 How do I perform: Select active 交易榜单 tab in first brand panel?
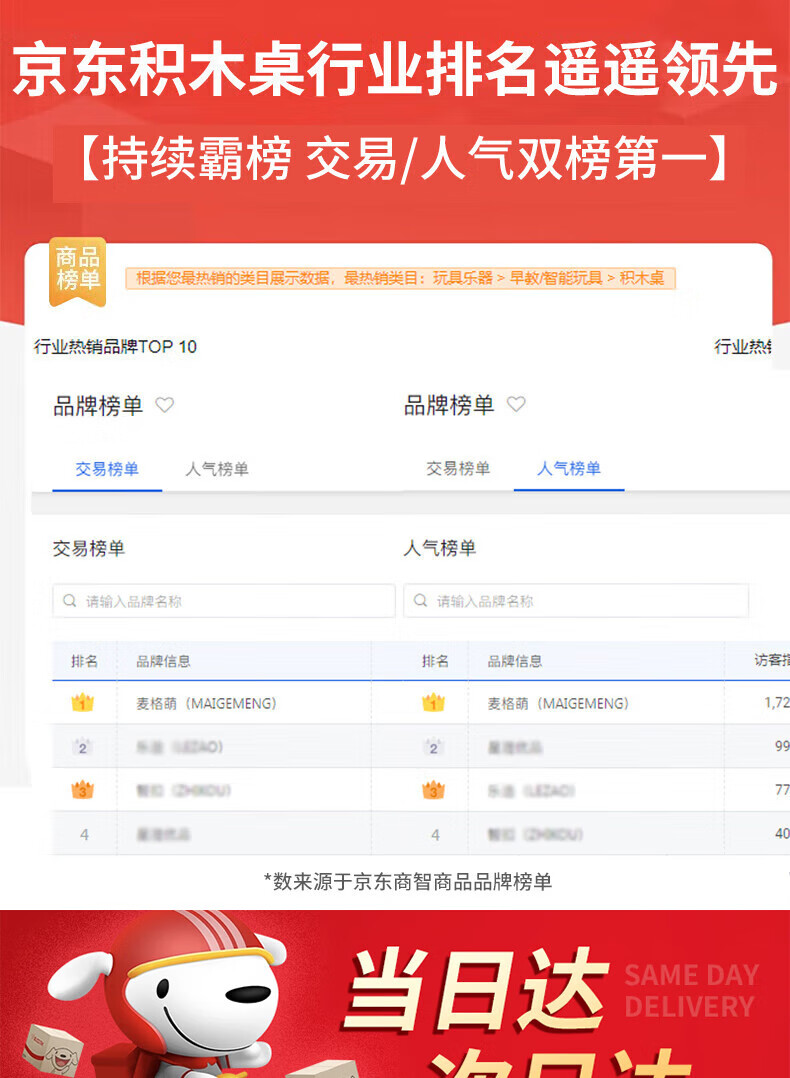pos(107,470)
